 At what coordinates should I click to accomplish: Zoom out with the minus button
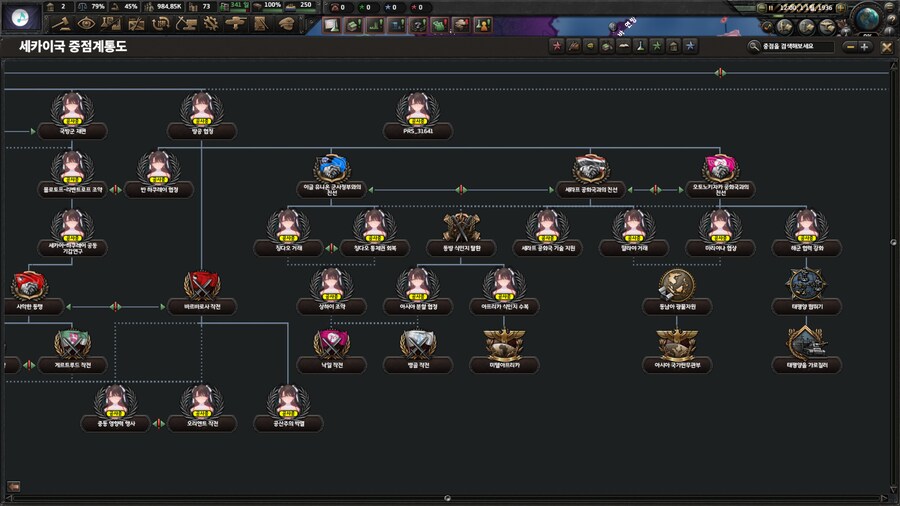pos(850,46)
